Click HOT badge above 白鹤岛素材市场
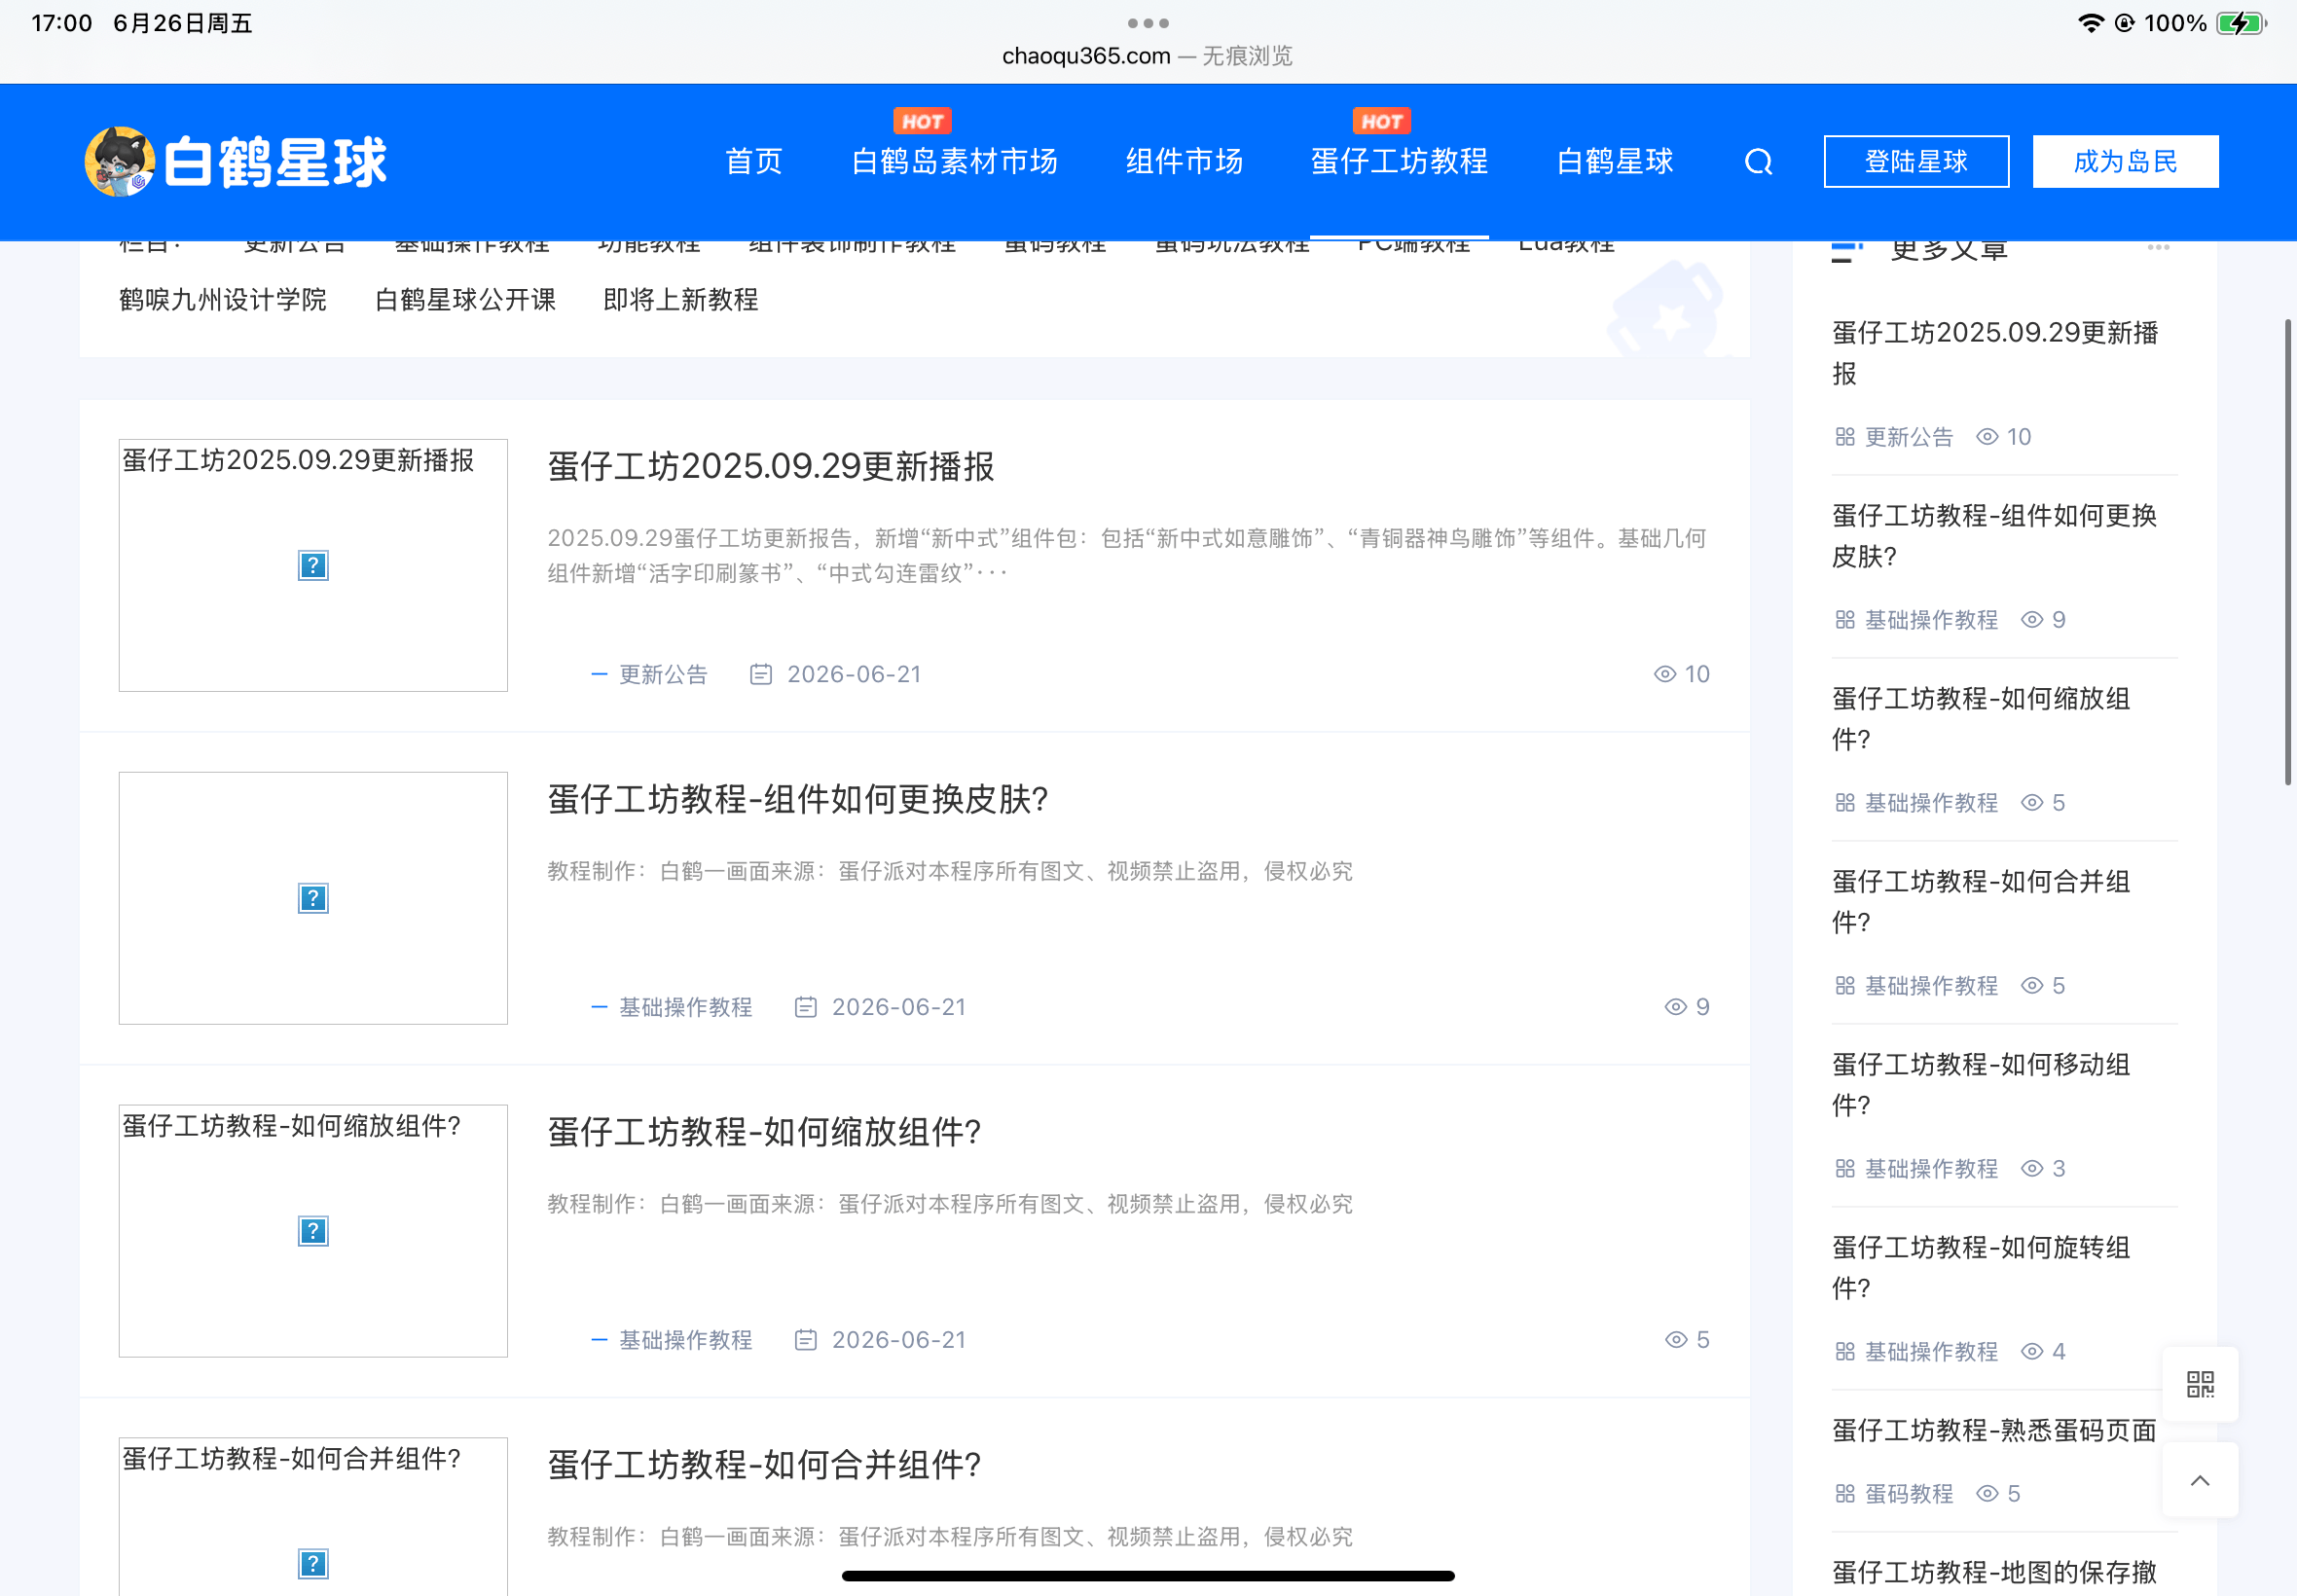The image size is (2297, 1596). click(x=922, y=121)
